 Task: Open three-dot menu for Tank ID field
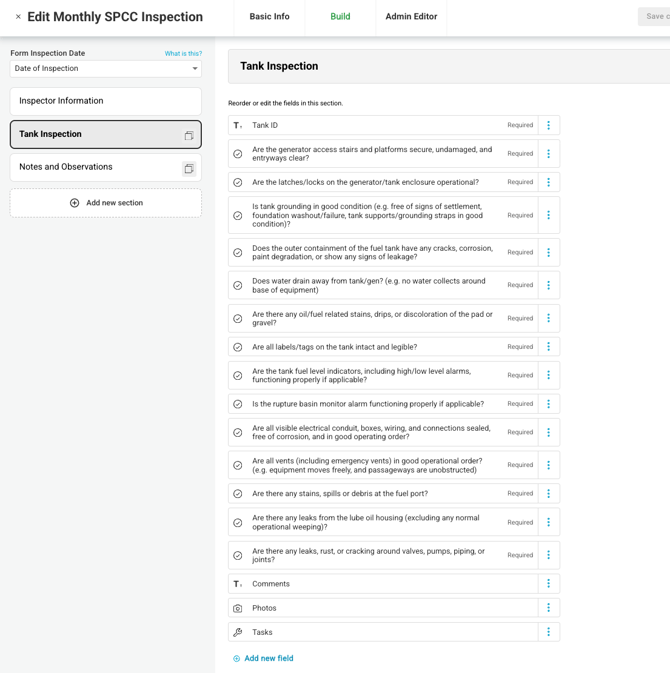tap(548, 126)
